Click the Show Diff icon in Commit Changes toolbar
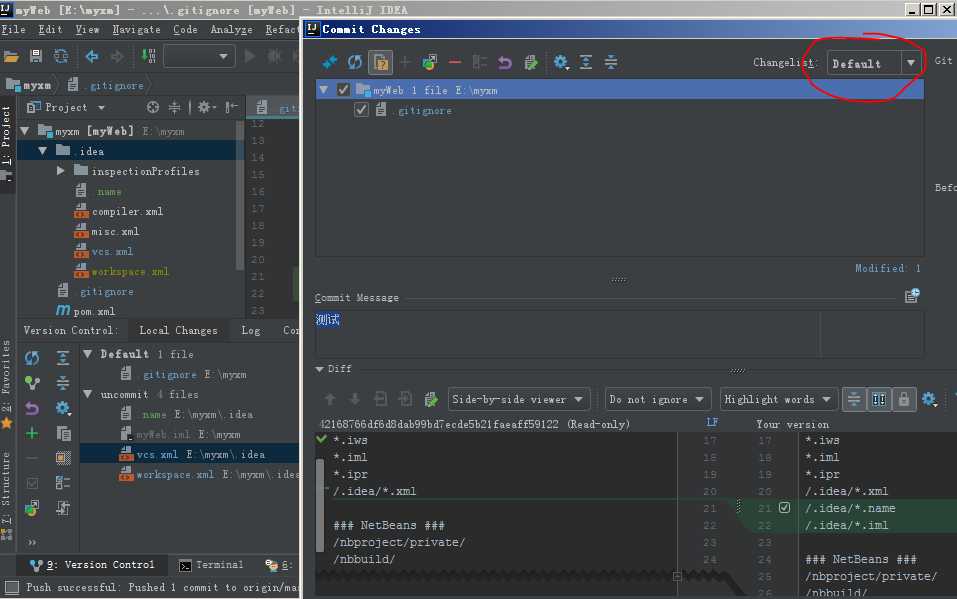Image resolution: width=957 pixels, height=599 pixels. tap(329, 62)
